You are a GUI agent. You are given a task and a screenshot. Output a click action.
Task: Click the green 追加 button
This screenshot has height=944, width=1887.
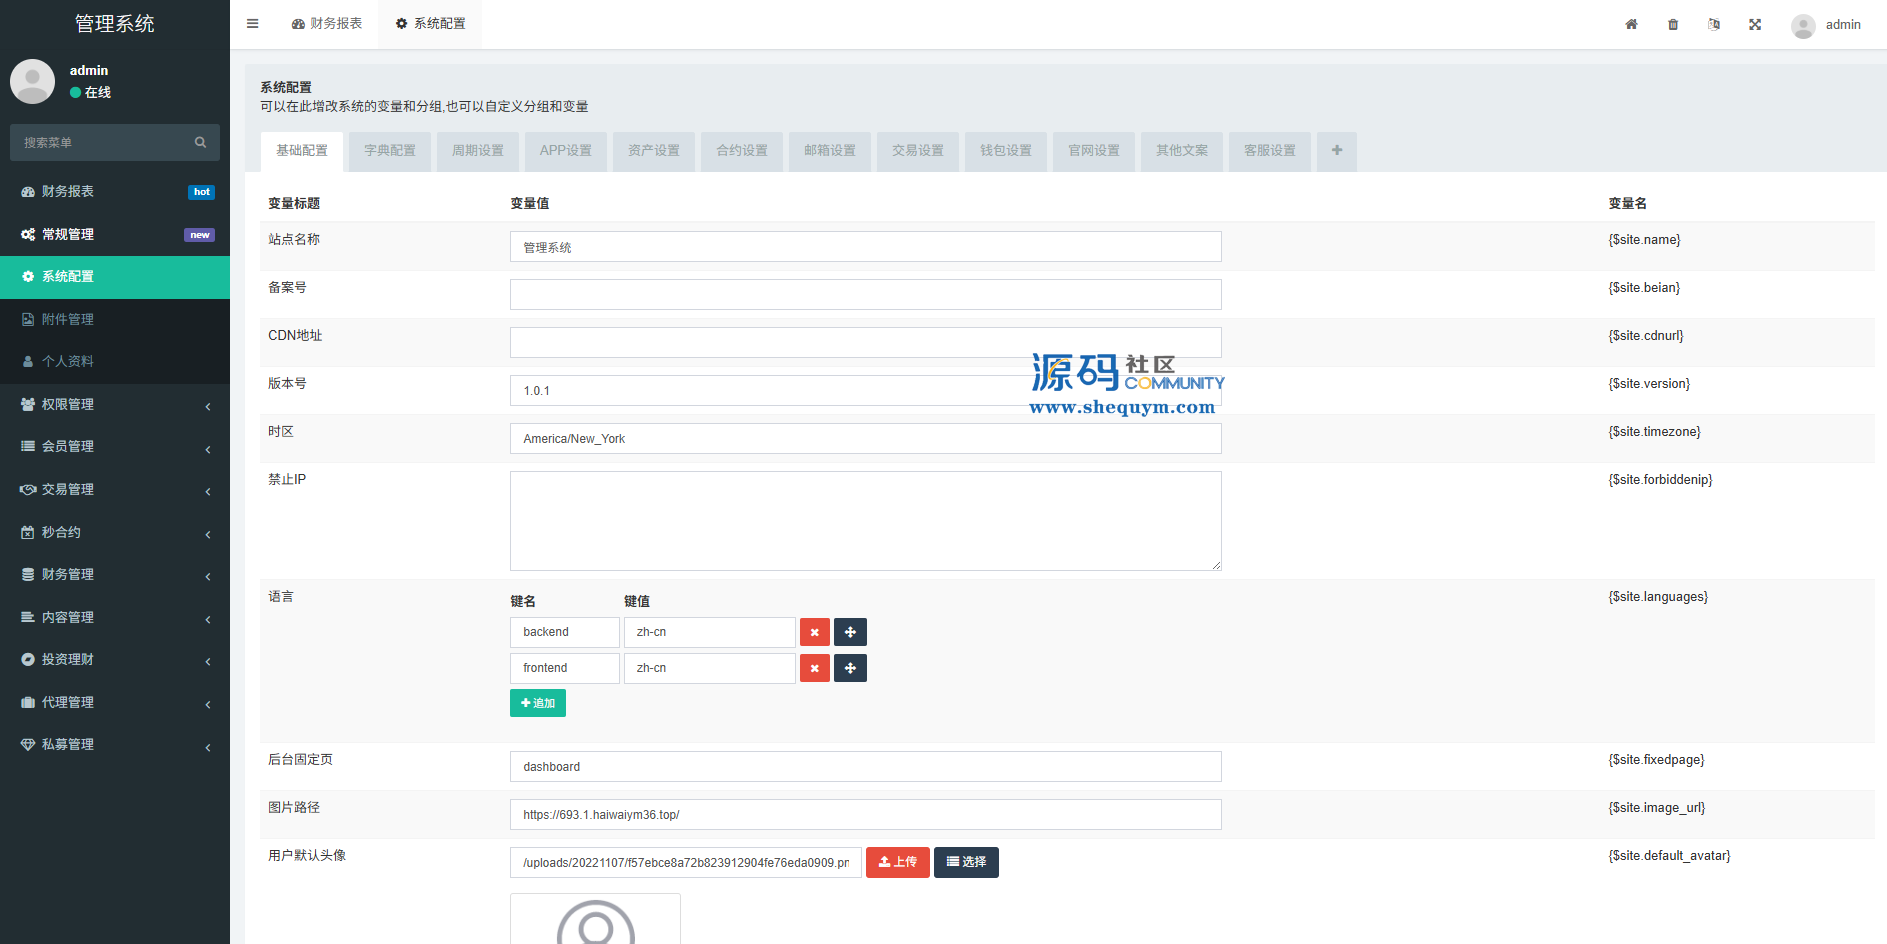coord(538,703)
